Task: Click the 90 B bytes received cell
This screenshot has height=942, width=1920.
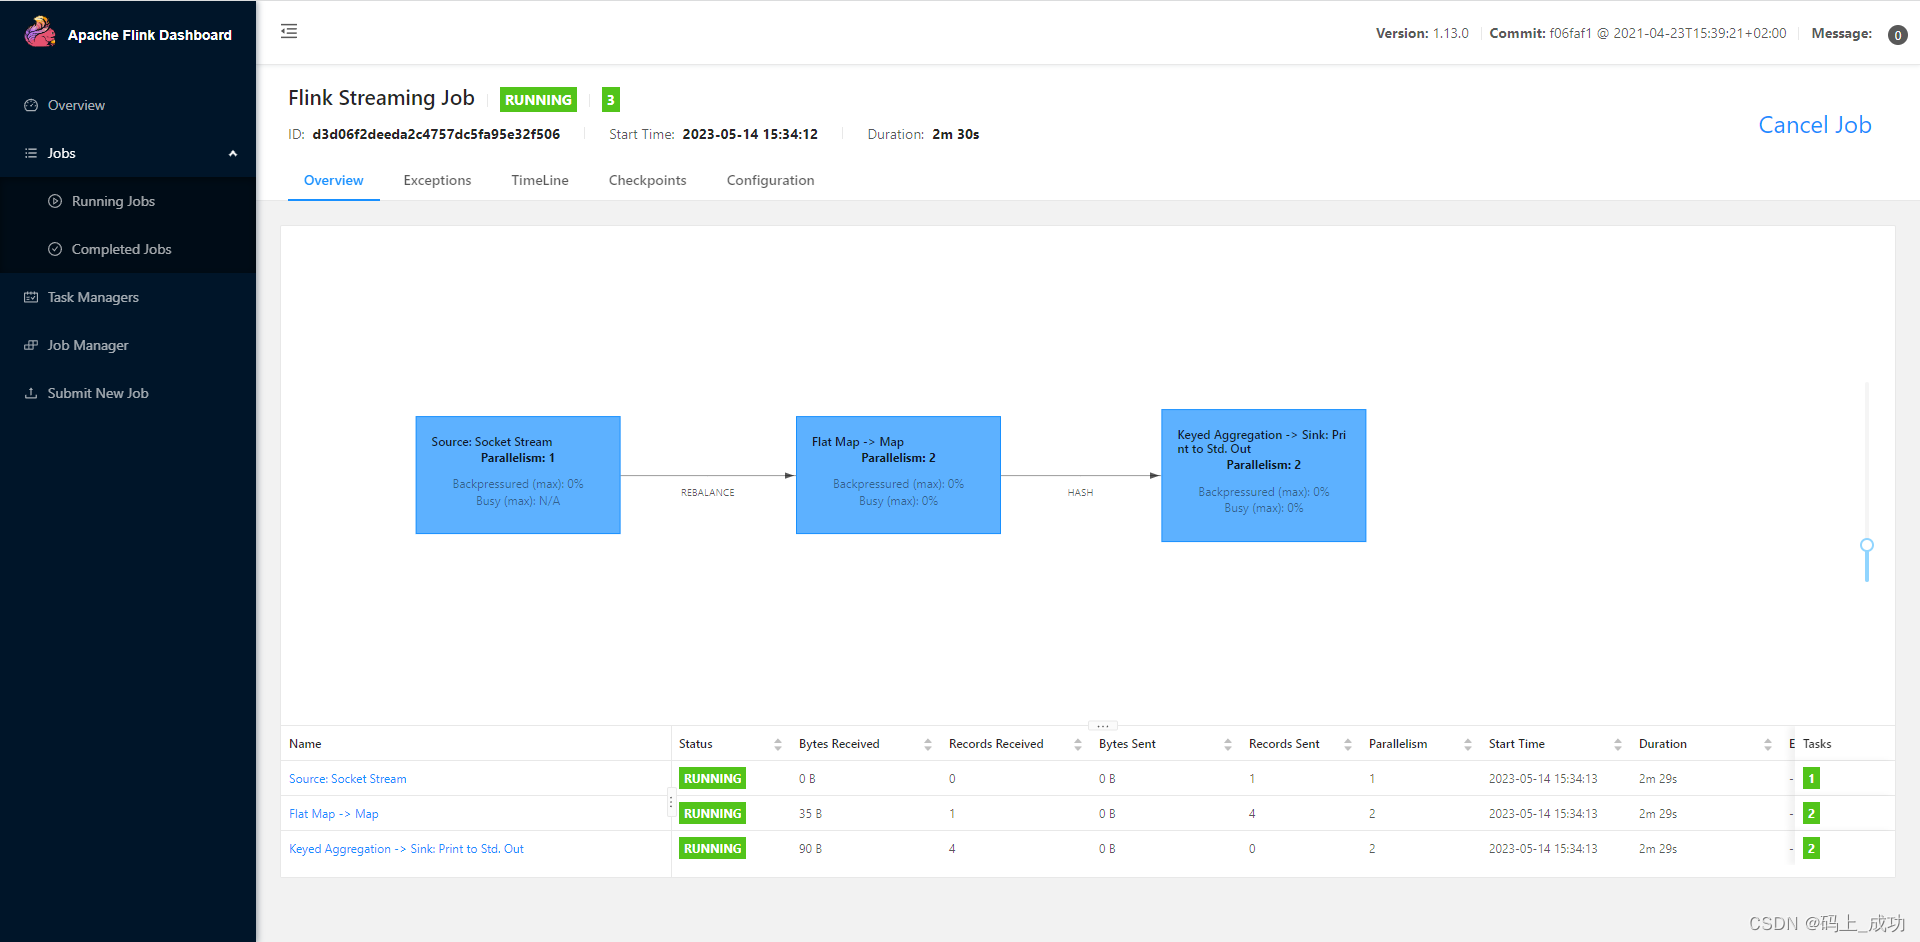Action: click(x=810, y=849)
